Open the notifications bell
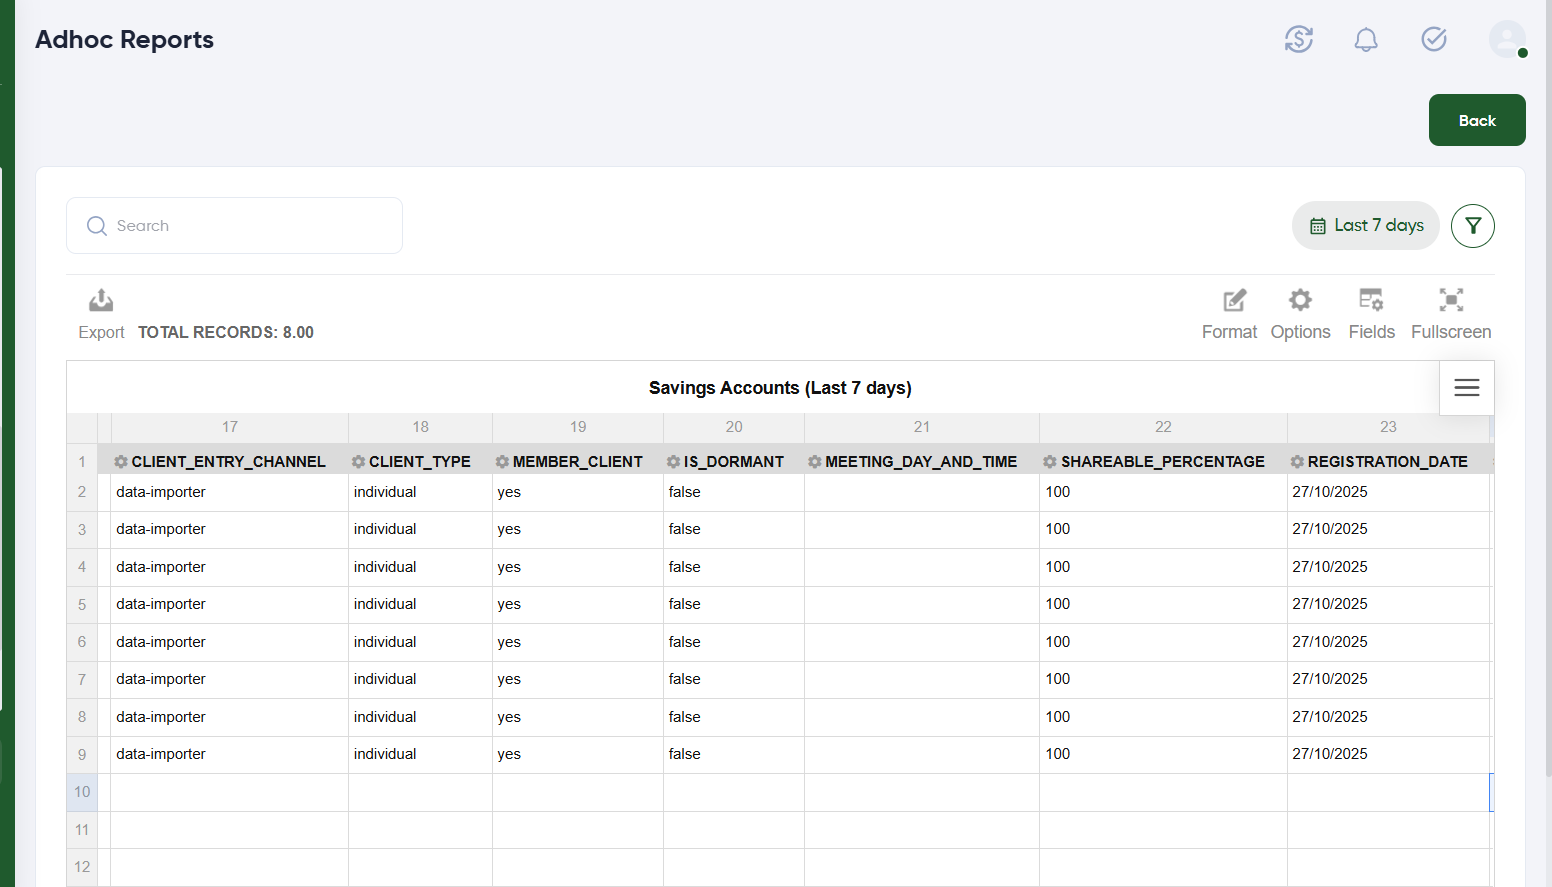 point(1366,40)
